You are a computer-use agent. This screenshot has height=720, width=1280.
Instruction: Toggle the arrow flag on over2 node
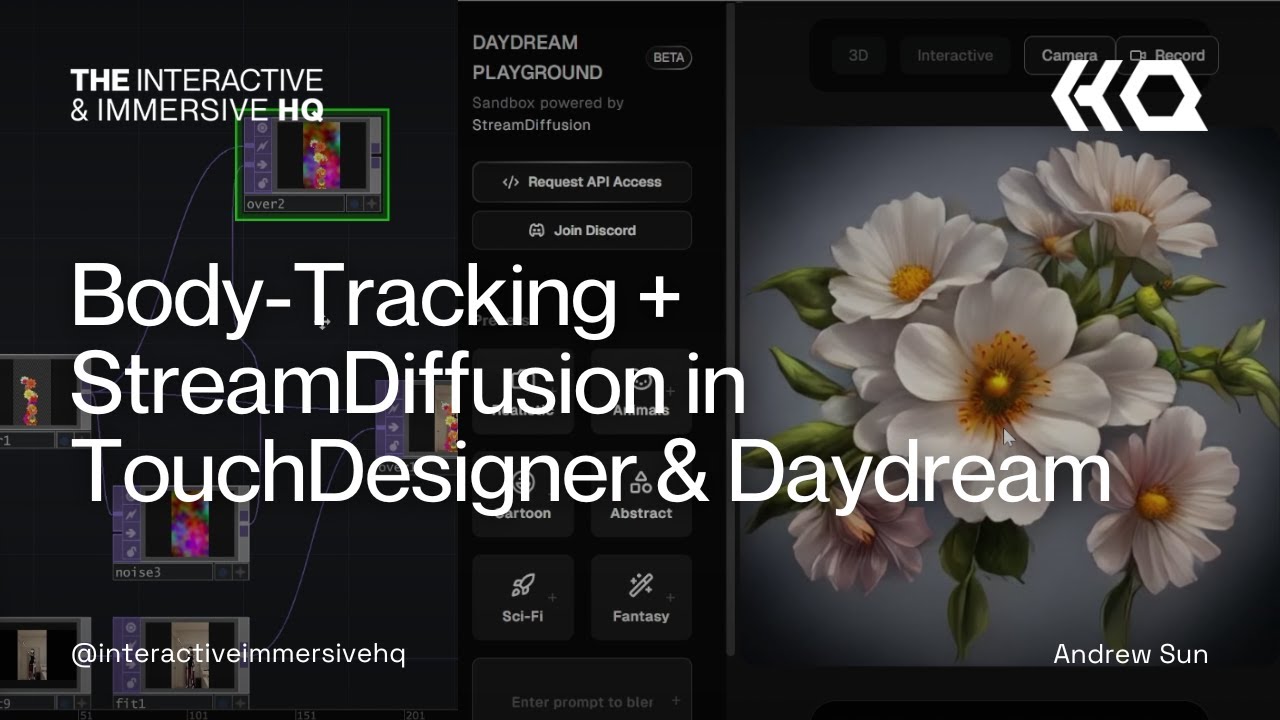click(263, 165)
